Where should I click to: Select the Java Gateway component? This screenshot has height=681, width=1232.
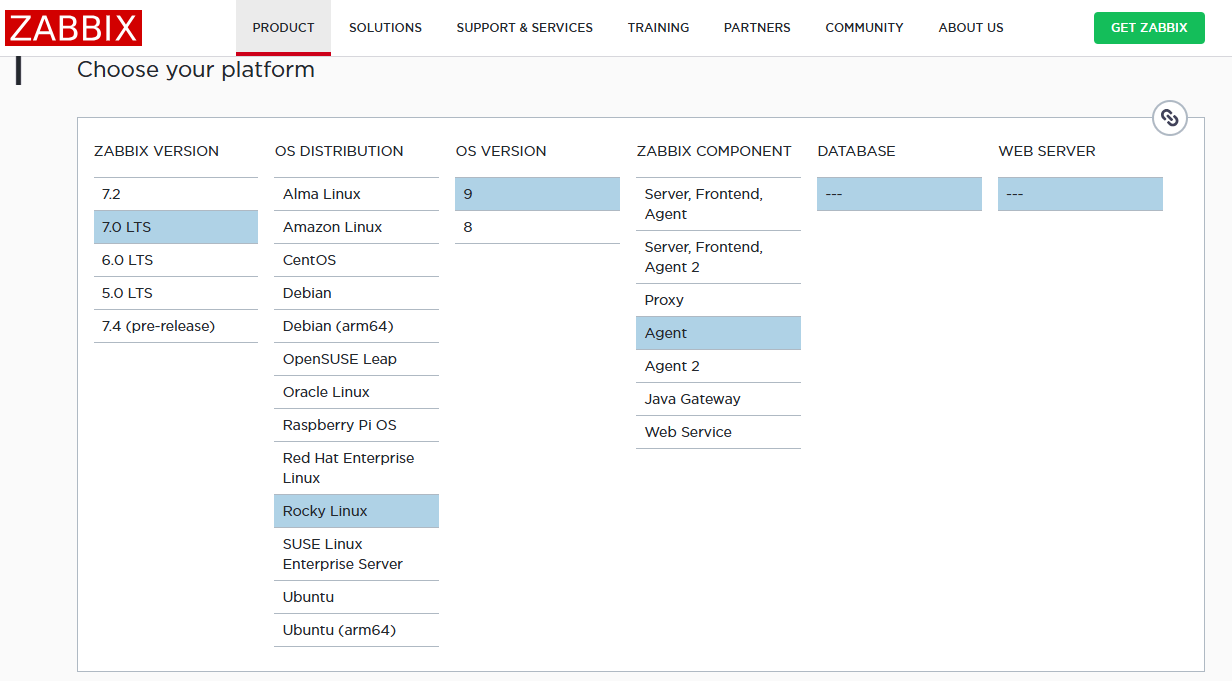coord(719,399)
